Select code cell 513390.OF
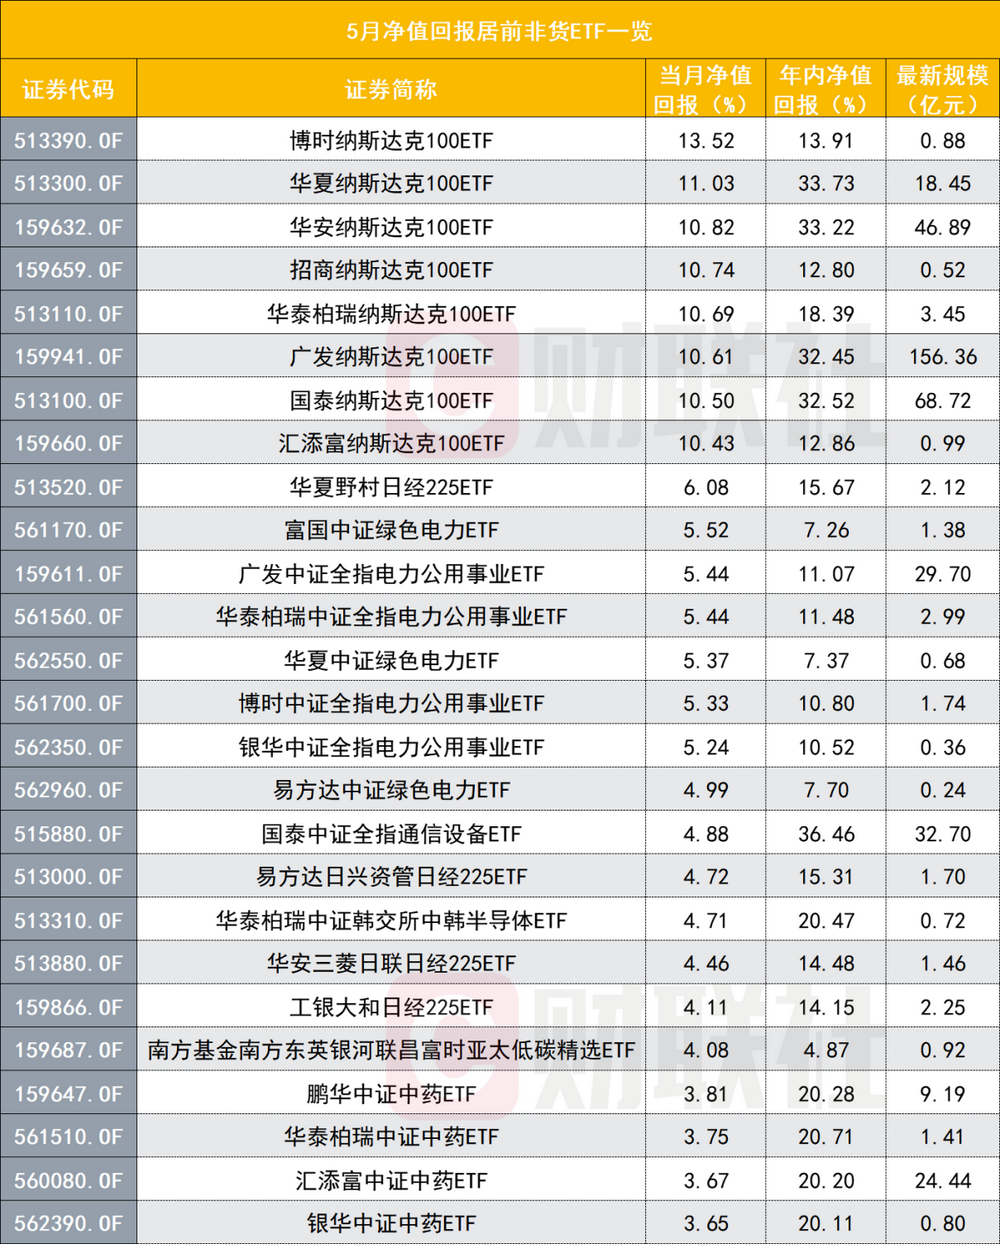The height and width of the screenshot is (1245, 1000). point(68,141)
